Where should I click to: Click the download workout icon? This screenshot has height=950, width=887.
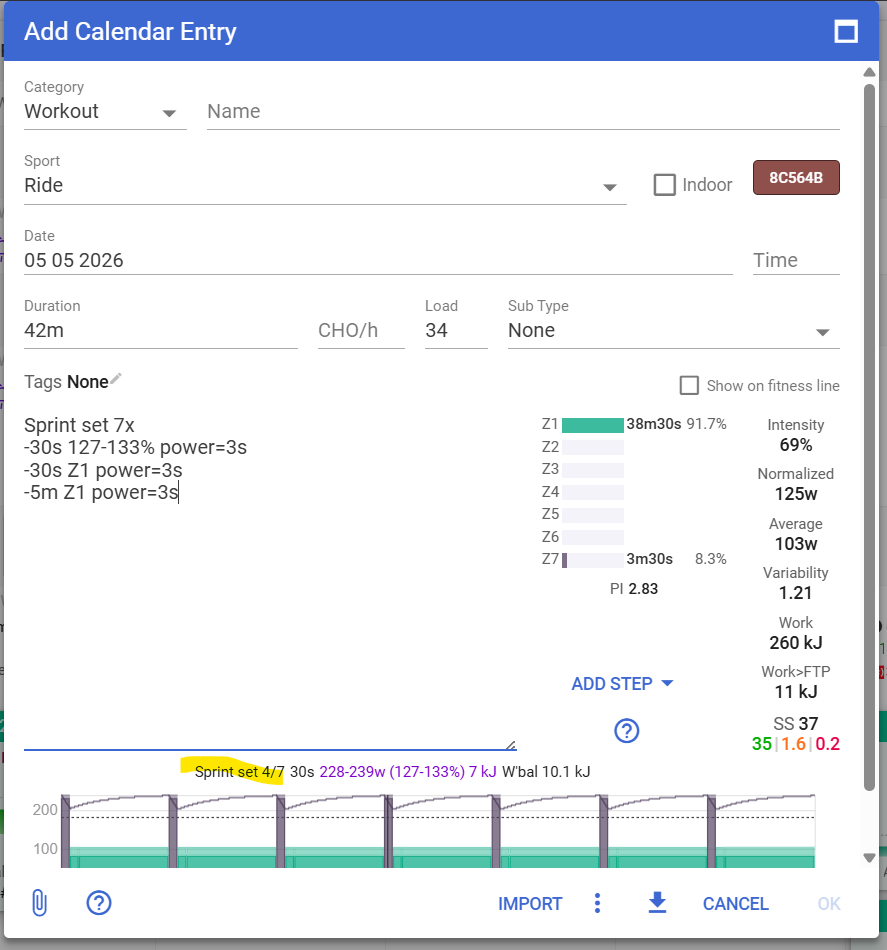(657, 903)
